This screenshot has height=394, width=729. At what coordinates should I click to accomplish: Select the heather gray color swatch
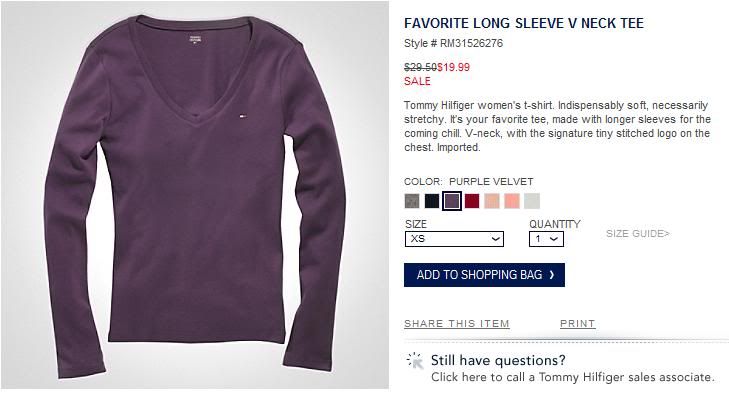pos(412,201)
